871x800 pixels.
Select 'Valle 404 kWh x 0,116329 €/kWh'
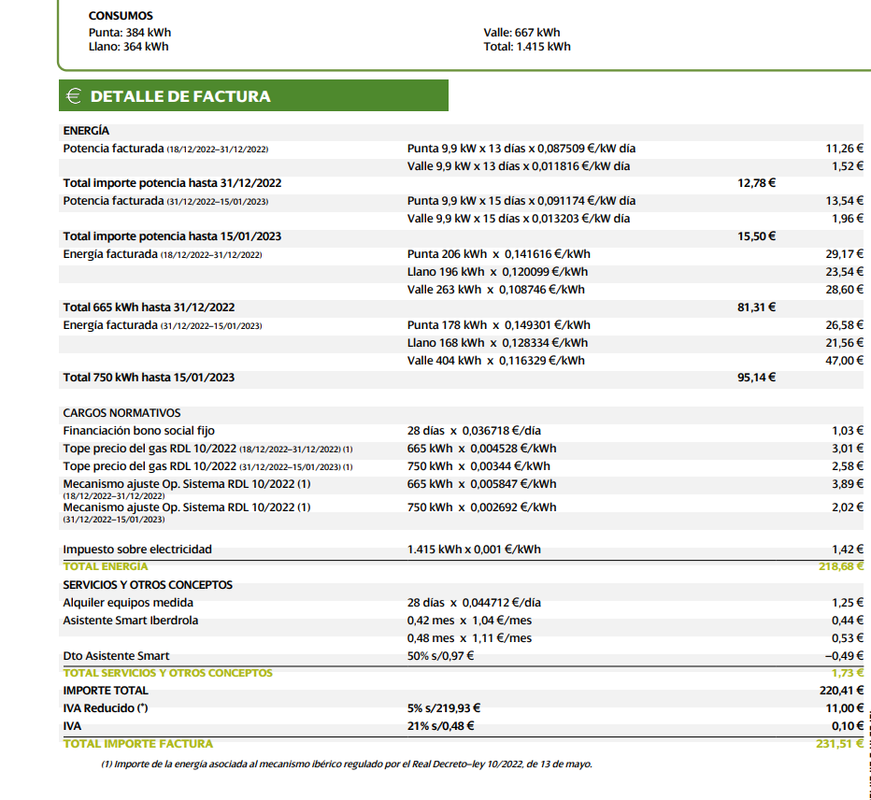click(x=496, y=361)
